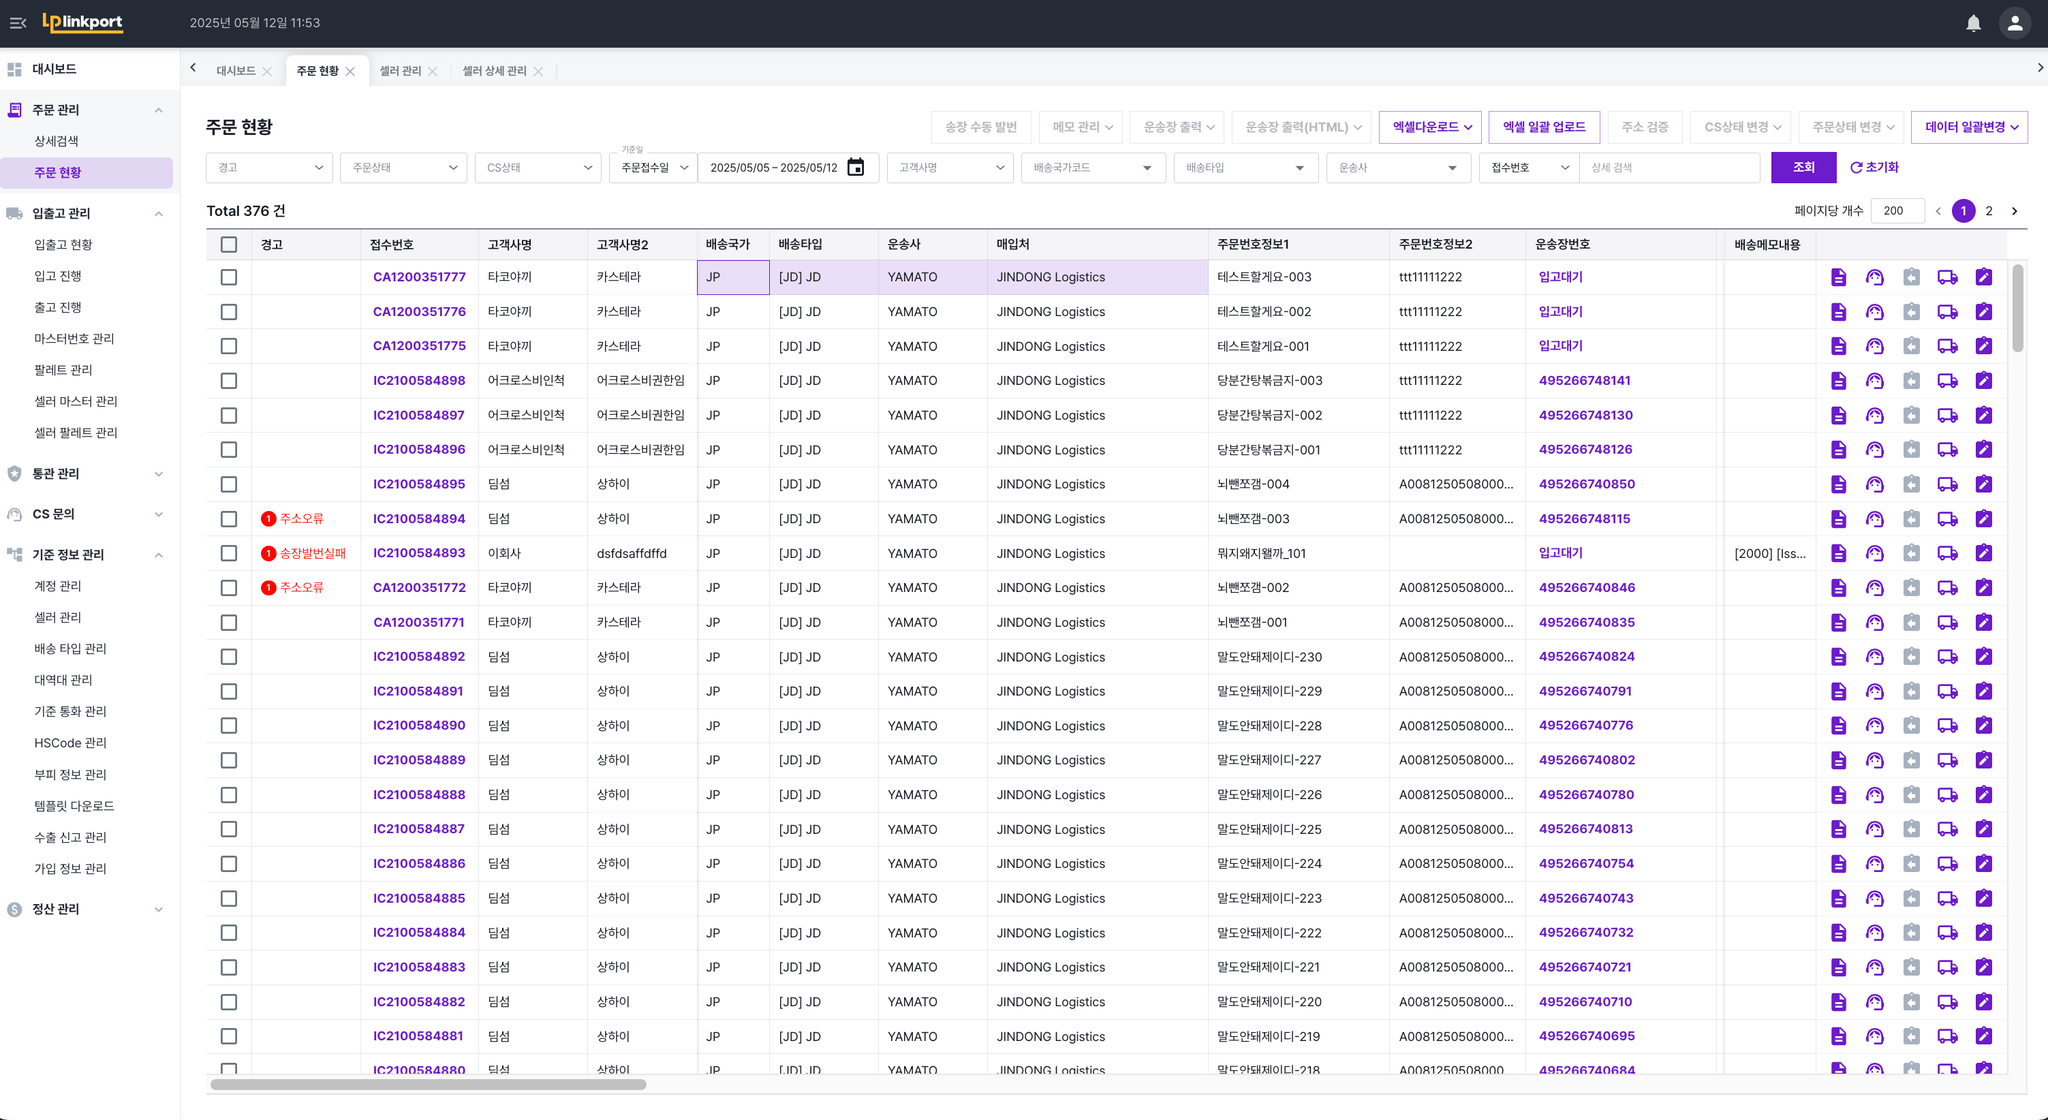
Task: Click edit clipboard icon for order IC2100584891
Action: pos(1984,691)
